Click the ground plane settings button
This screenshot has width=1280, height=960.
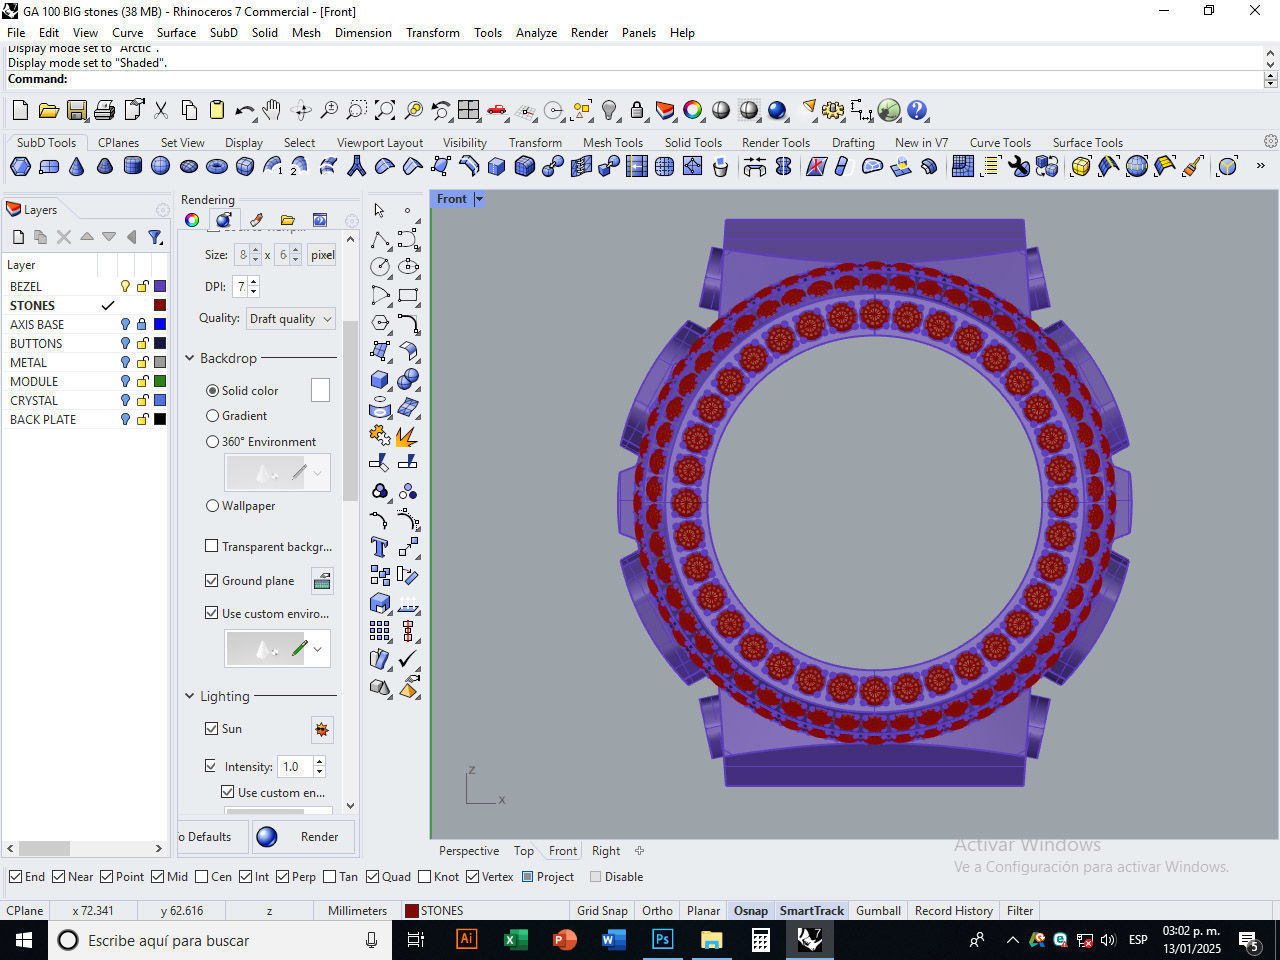click(322, 581)
